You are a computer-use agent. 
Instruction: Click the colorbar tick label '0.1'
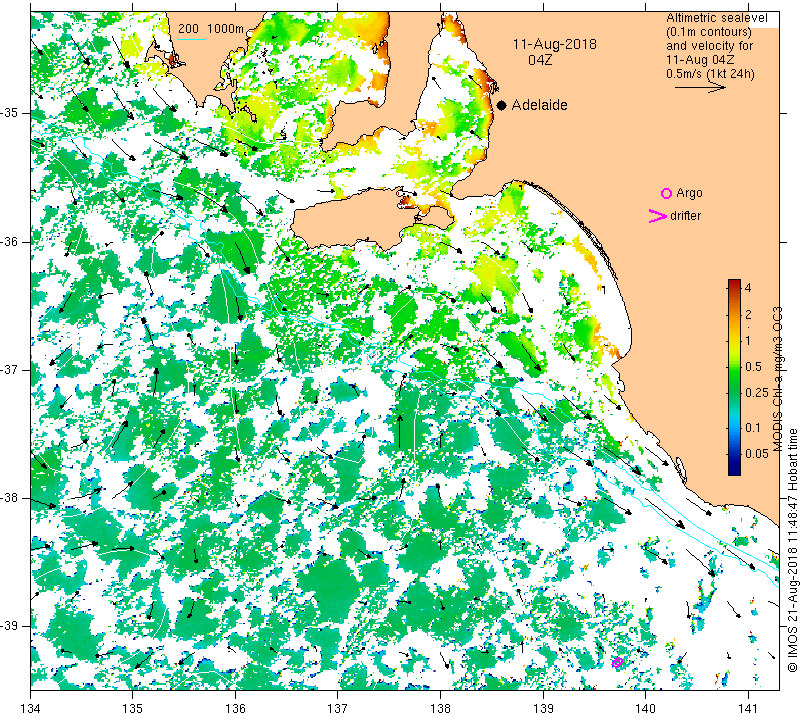(x=753, y=428)
